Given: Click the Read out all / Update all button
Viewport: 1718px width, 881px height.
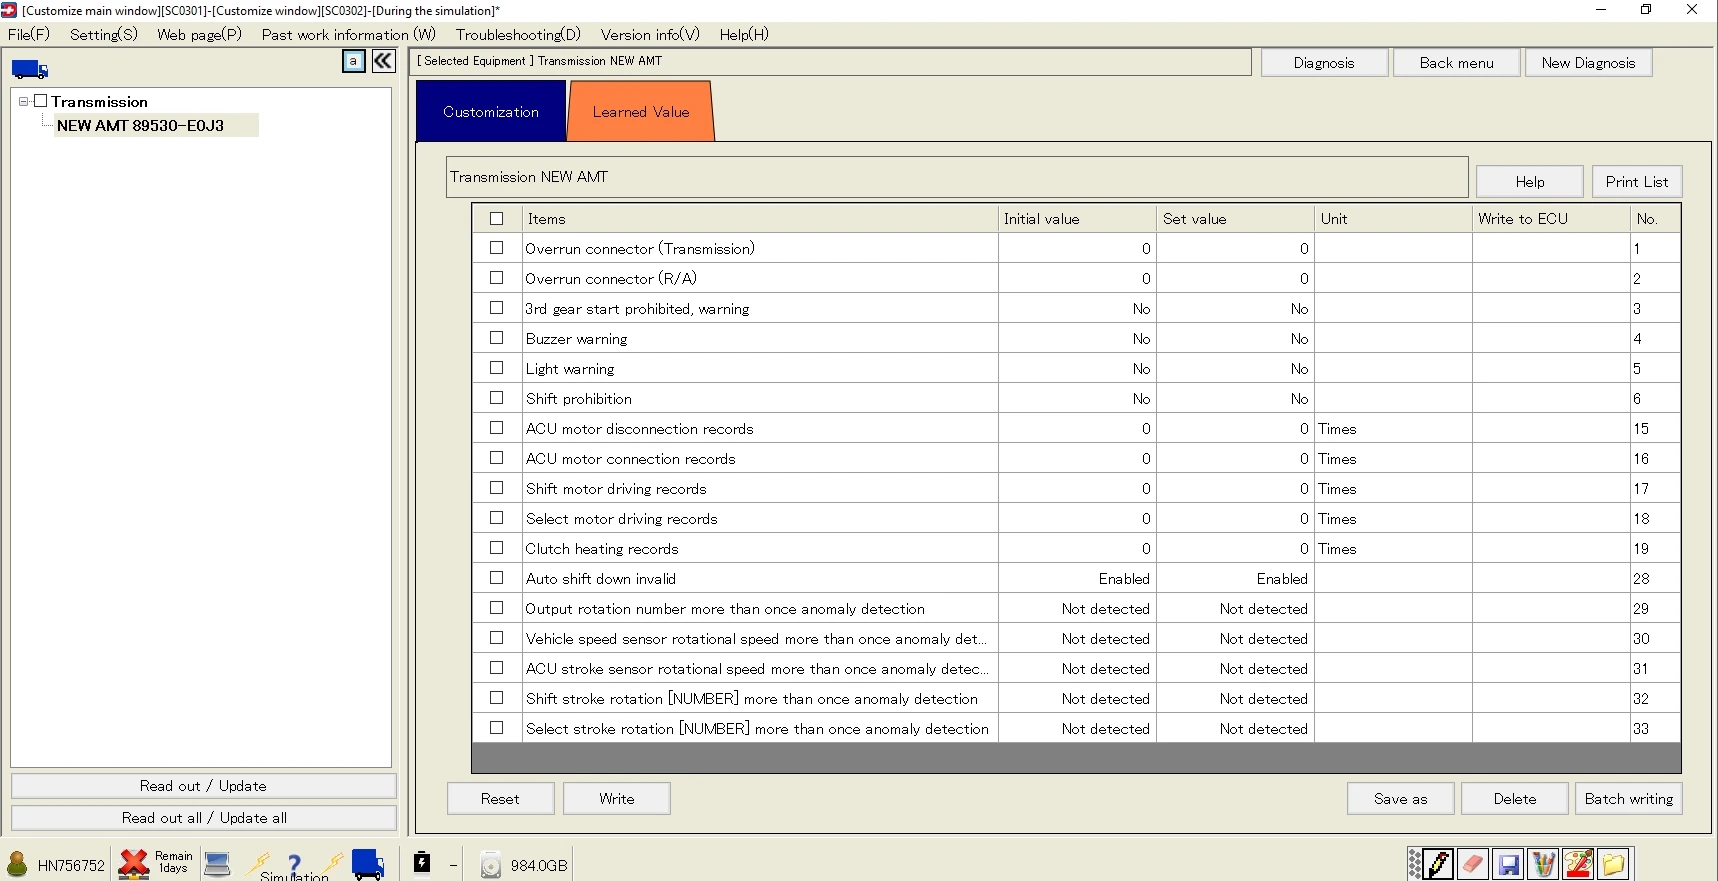Looking at the screenshot, I should click(x=204, y=818).
